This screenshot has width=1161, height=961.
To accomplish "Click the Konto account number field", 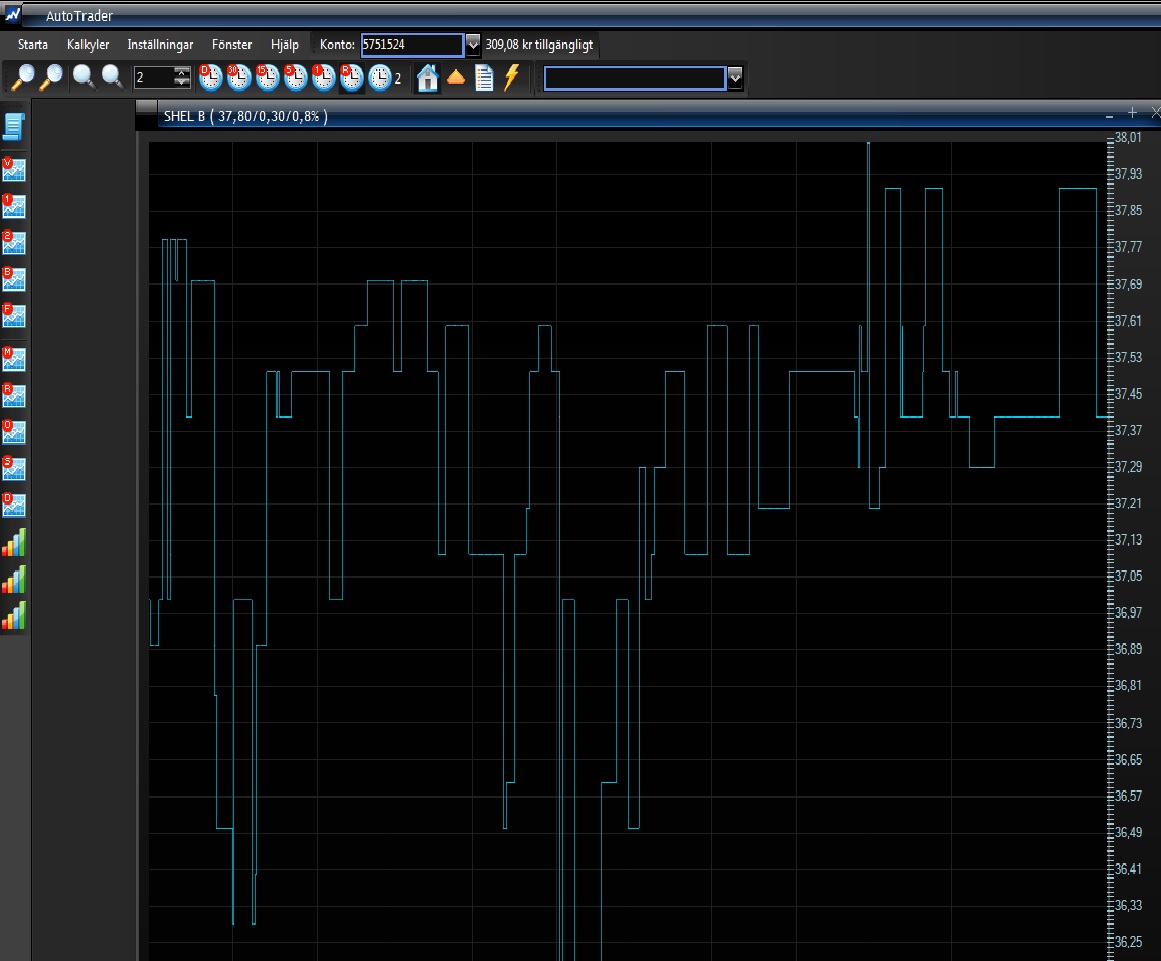I will 411,45.
